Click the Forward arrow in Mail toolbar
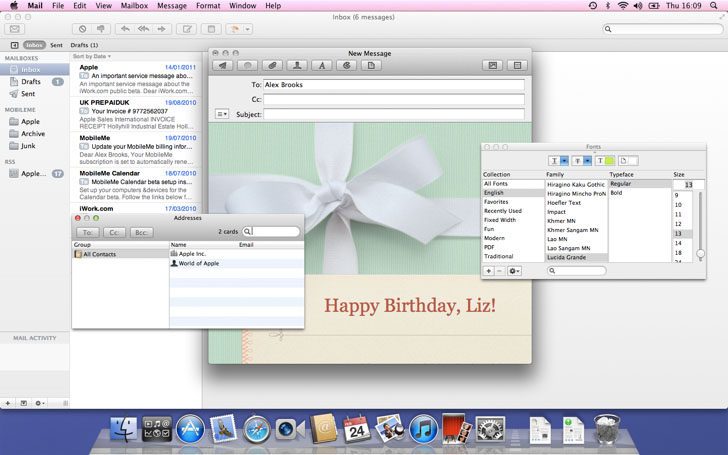Image resolution: width=728 pixels, height=455 pixels. coord(161,29)
